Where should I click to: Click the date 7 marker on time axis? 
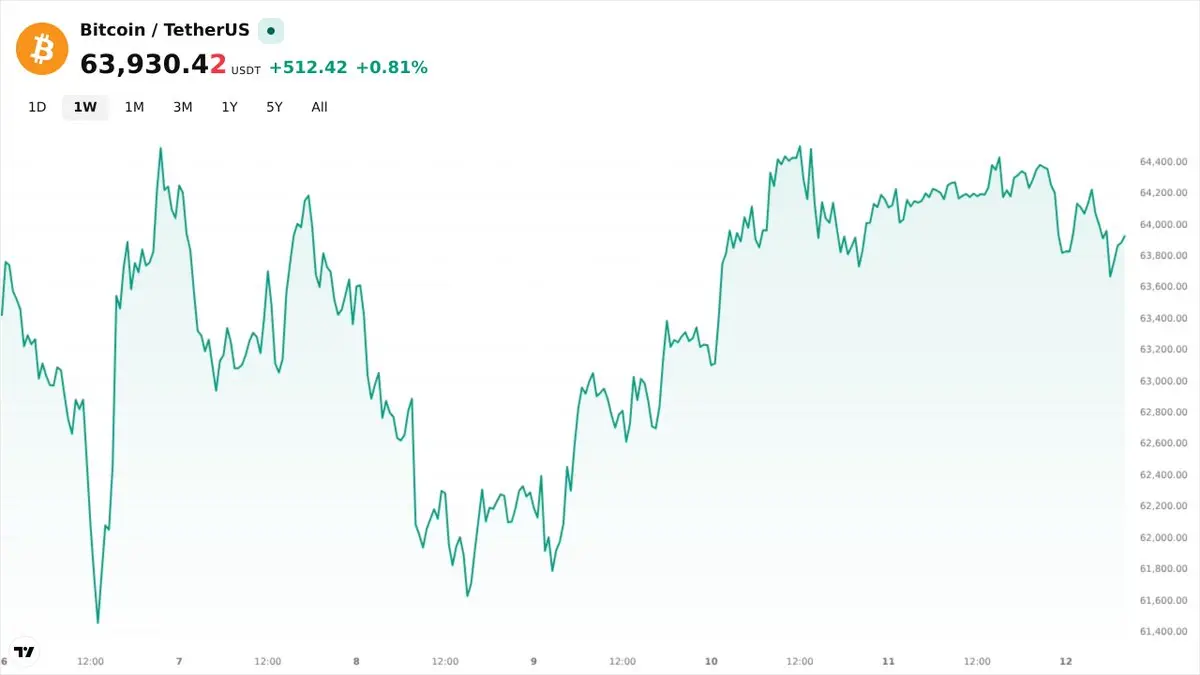pyautogui.click(x=179, y=661)
